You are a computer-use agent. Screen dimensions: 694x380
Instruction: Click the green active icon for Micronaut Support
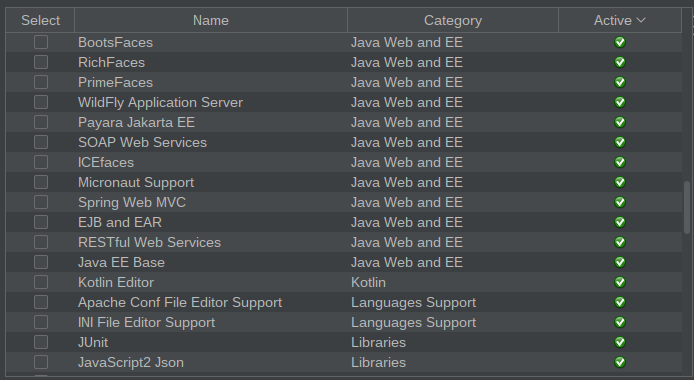coord(620,182)
